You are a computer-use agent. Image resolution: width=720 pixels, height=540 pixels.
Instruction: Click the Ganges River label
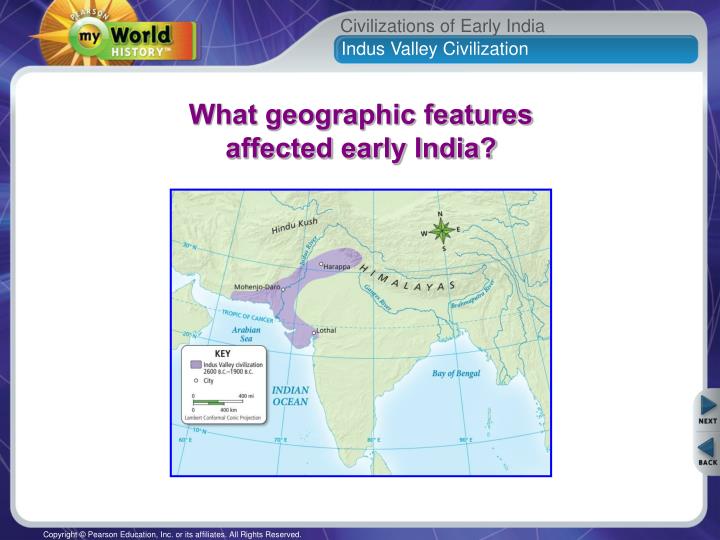pos(377,298)
